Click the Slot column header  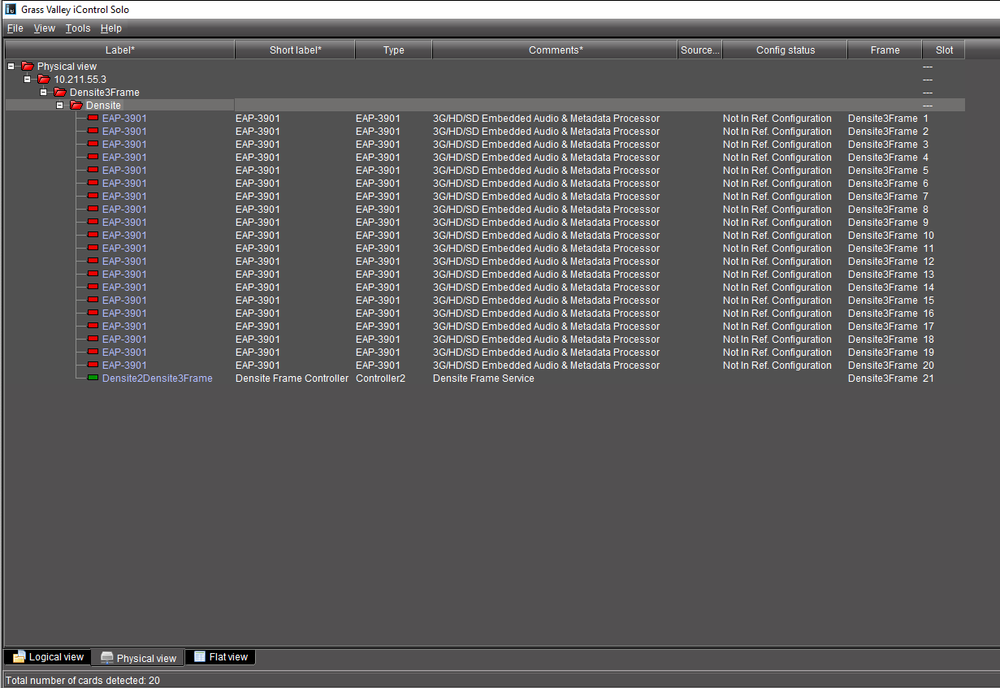click(944, 50)
